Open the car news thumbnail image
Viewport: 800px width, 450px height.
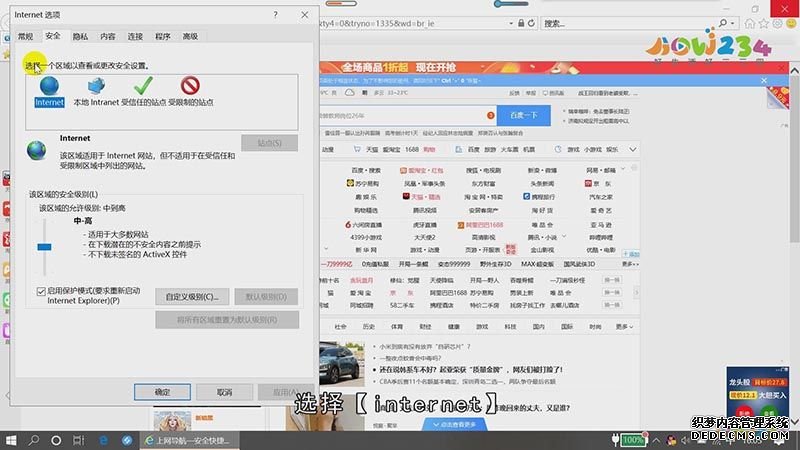(x=342, y=363)
